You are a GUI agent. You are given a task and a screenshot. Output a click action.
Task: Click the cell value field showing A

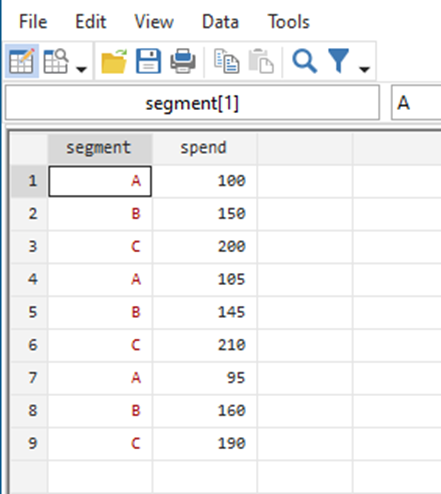(416, 103)
